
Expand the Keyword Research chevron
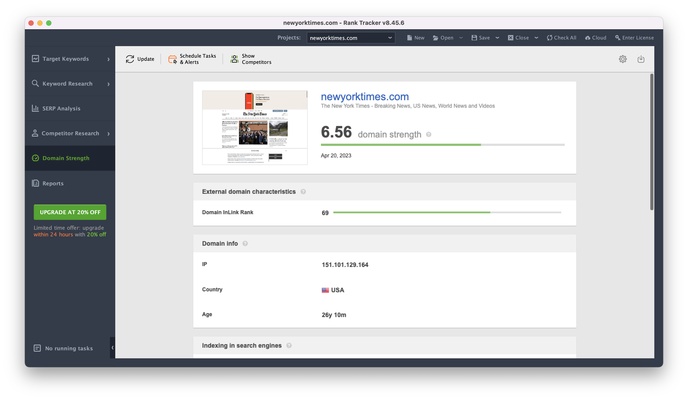(108, 84)
